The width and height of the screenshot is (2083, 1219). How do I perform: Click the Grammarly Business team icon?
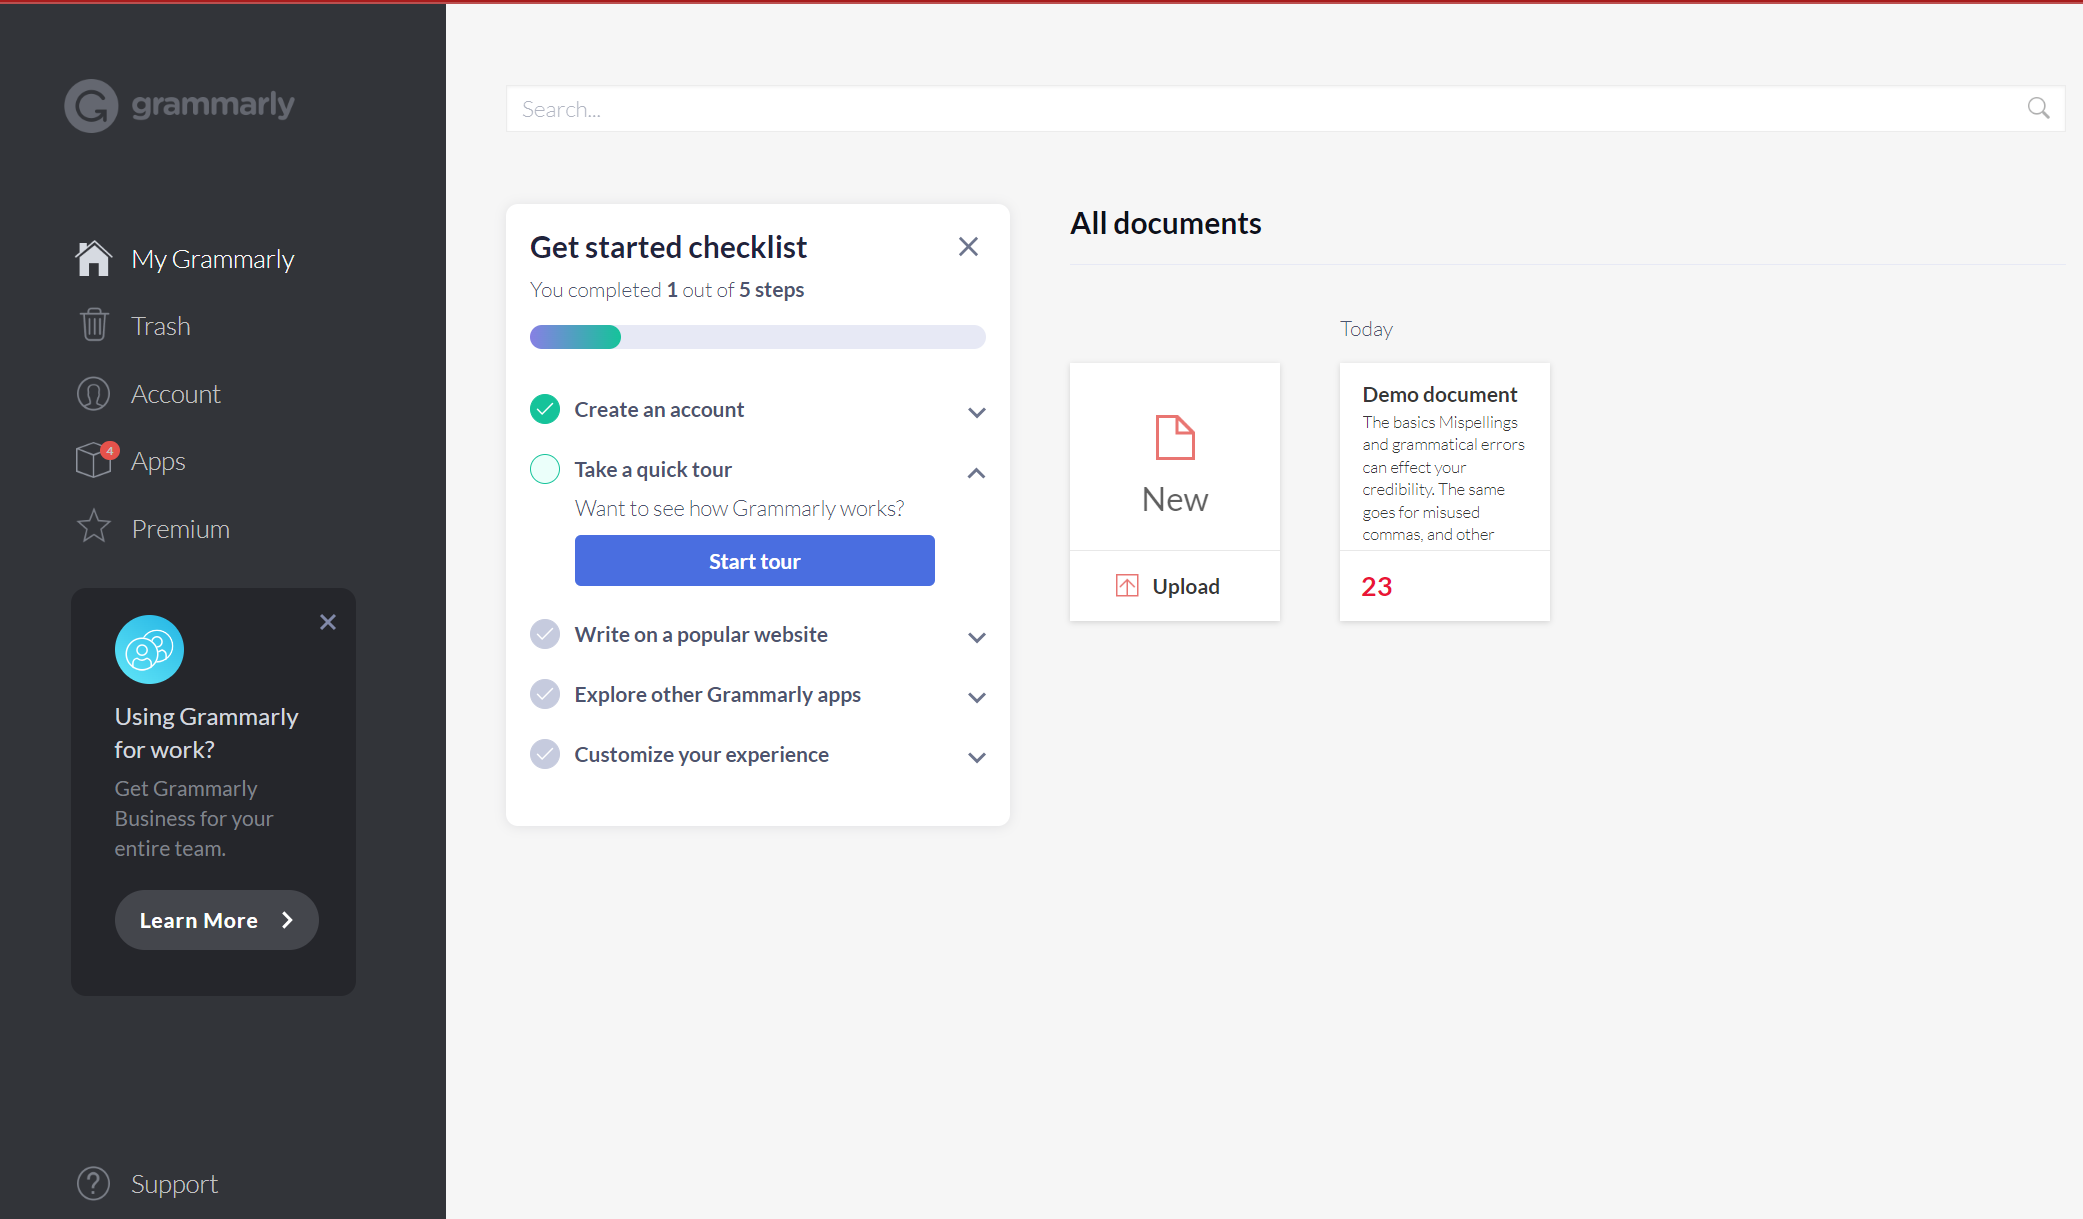coord(149,649)
